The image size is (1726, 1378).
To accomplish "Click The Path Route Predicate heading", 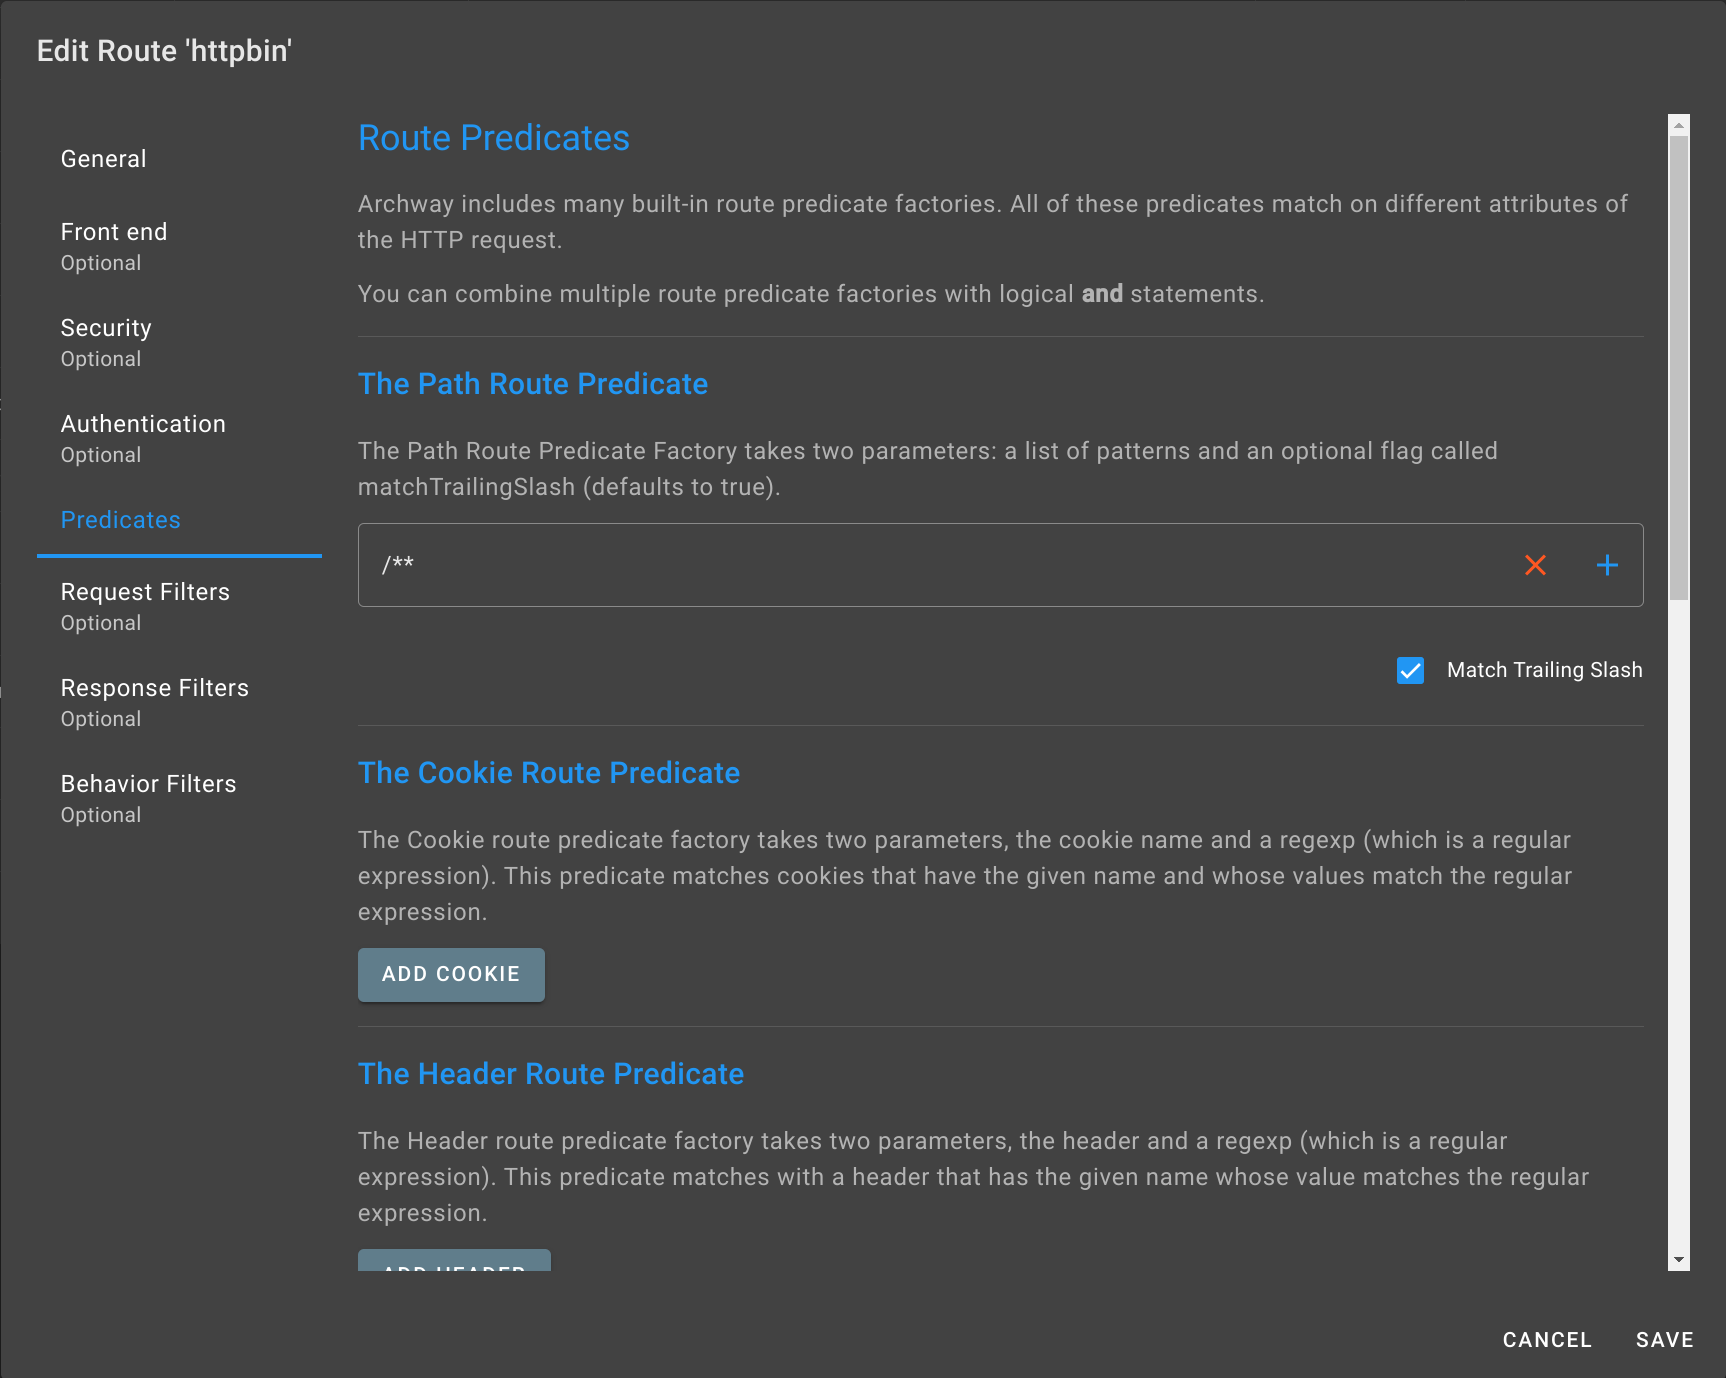I will pyautogui.click(x=533, y=384).
